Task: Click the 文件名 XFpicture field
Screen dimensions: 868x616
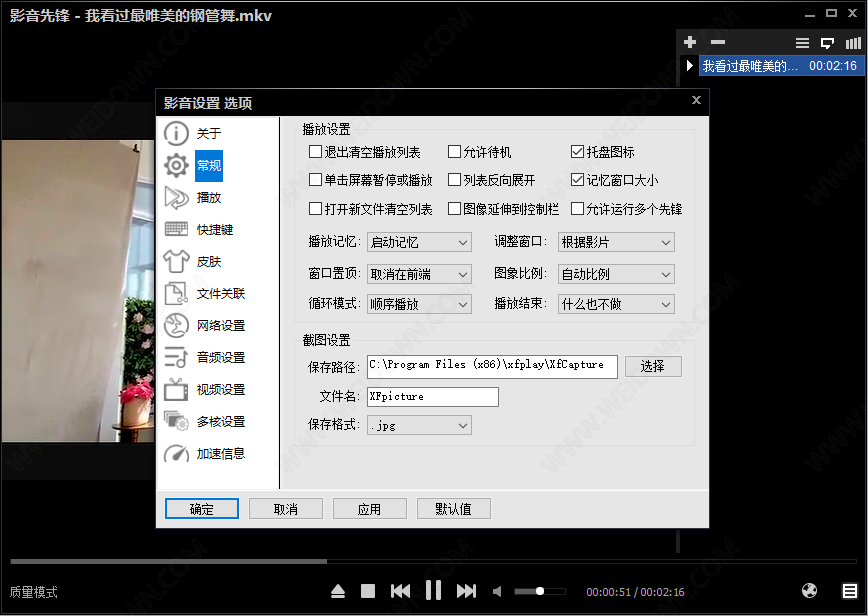Action: click(x=433, y=397)
